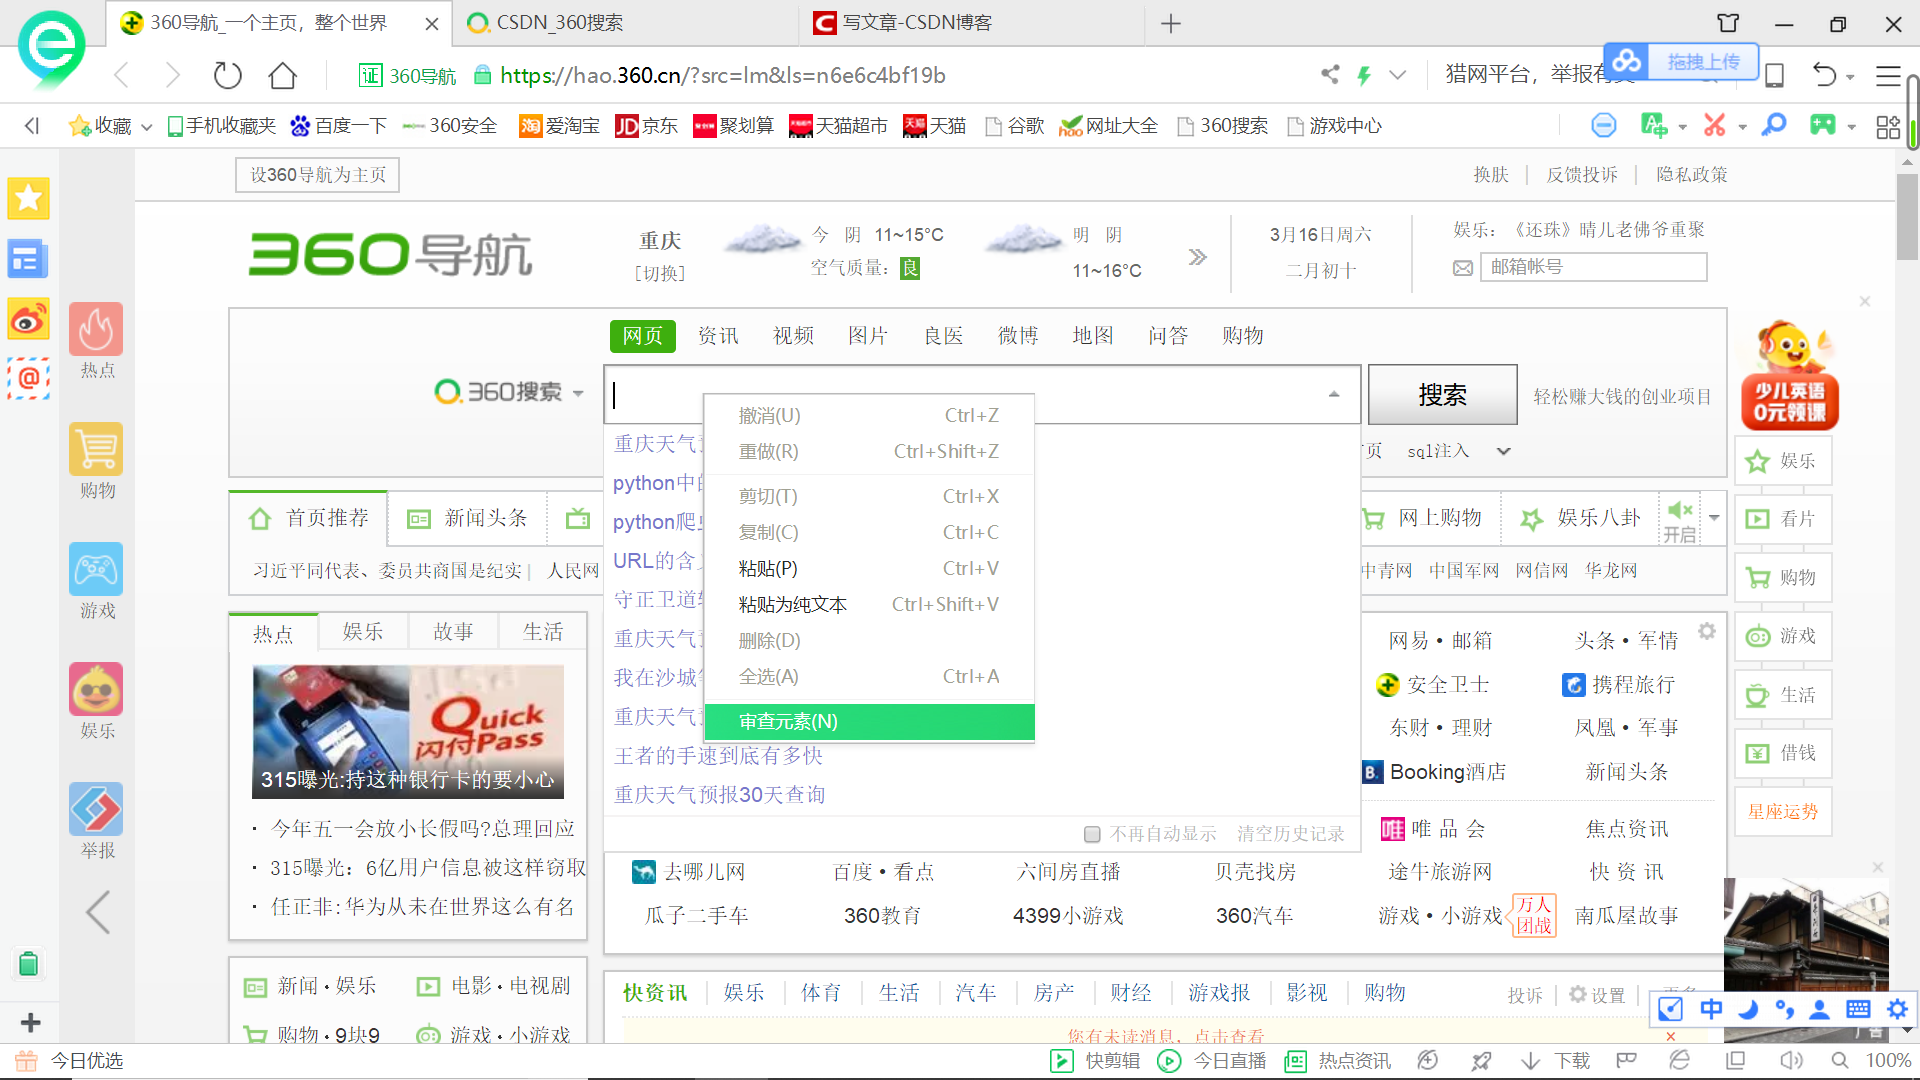
Task: Select the 热点 flame icon in left sidebar
Action: (96, 329)
